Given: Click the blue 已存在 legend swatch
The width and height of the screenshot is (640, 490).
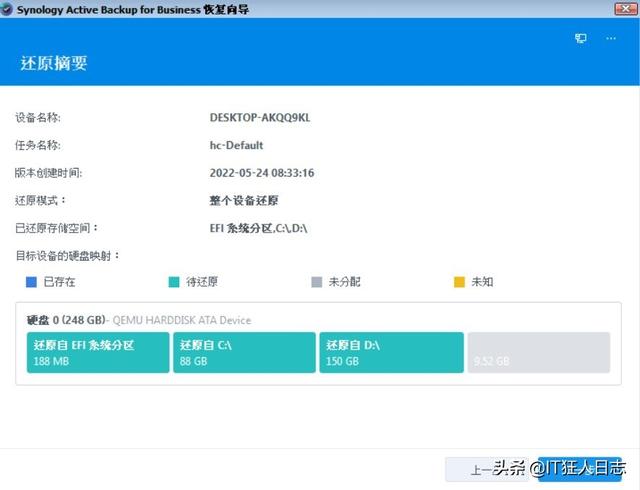Looking at the screenshot, I should point(31,282).
